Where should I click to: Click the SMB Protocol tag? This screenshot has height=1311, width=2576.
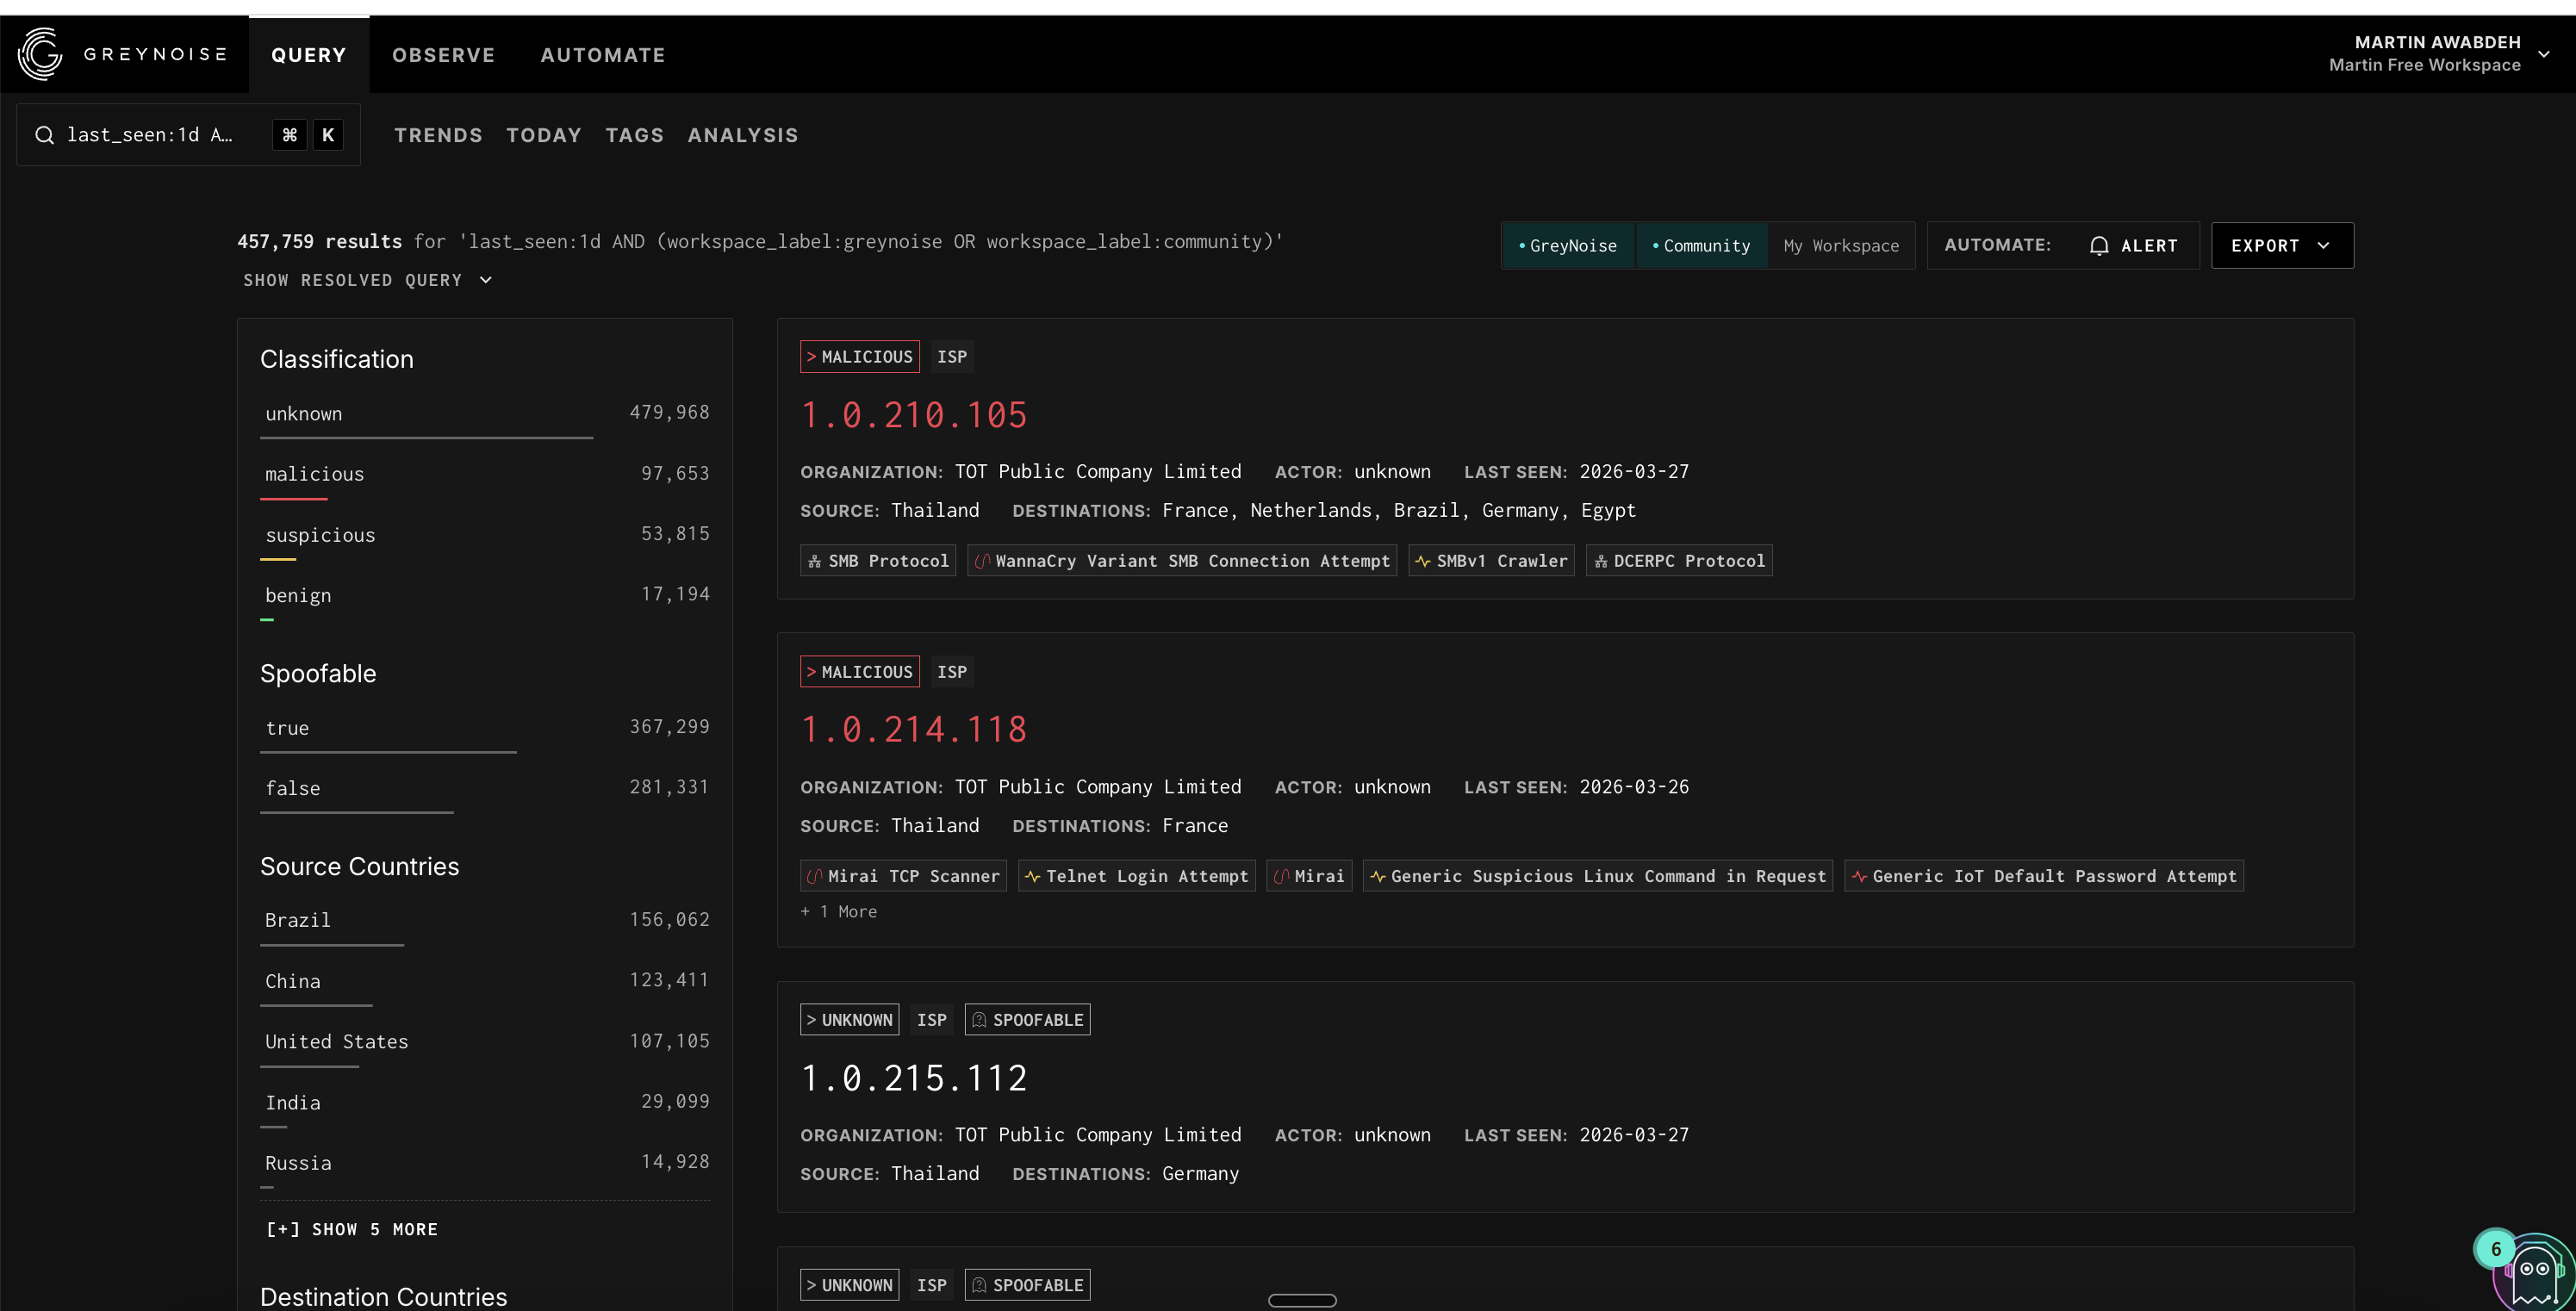point(878,561)
